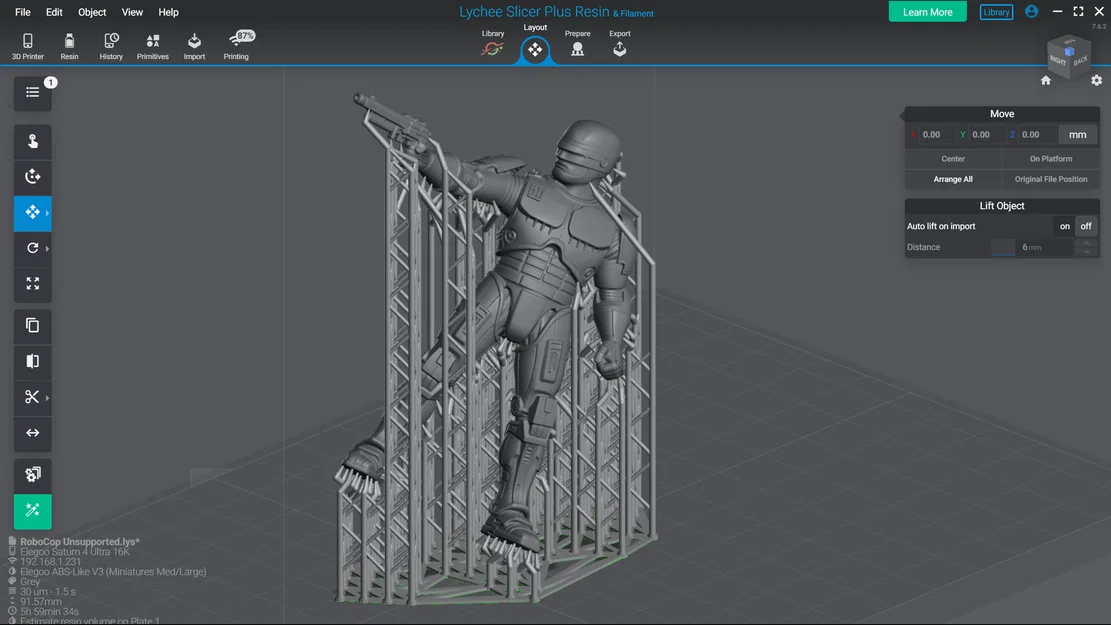Click the Learn More button
Screen dimensions: 1111x625
point(927,12)
